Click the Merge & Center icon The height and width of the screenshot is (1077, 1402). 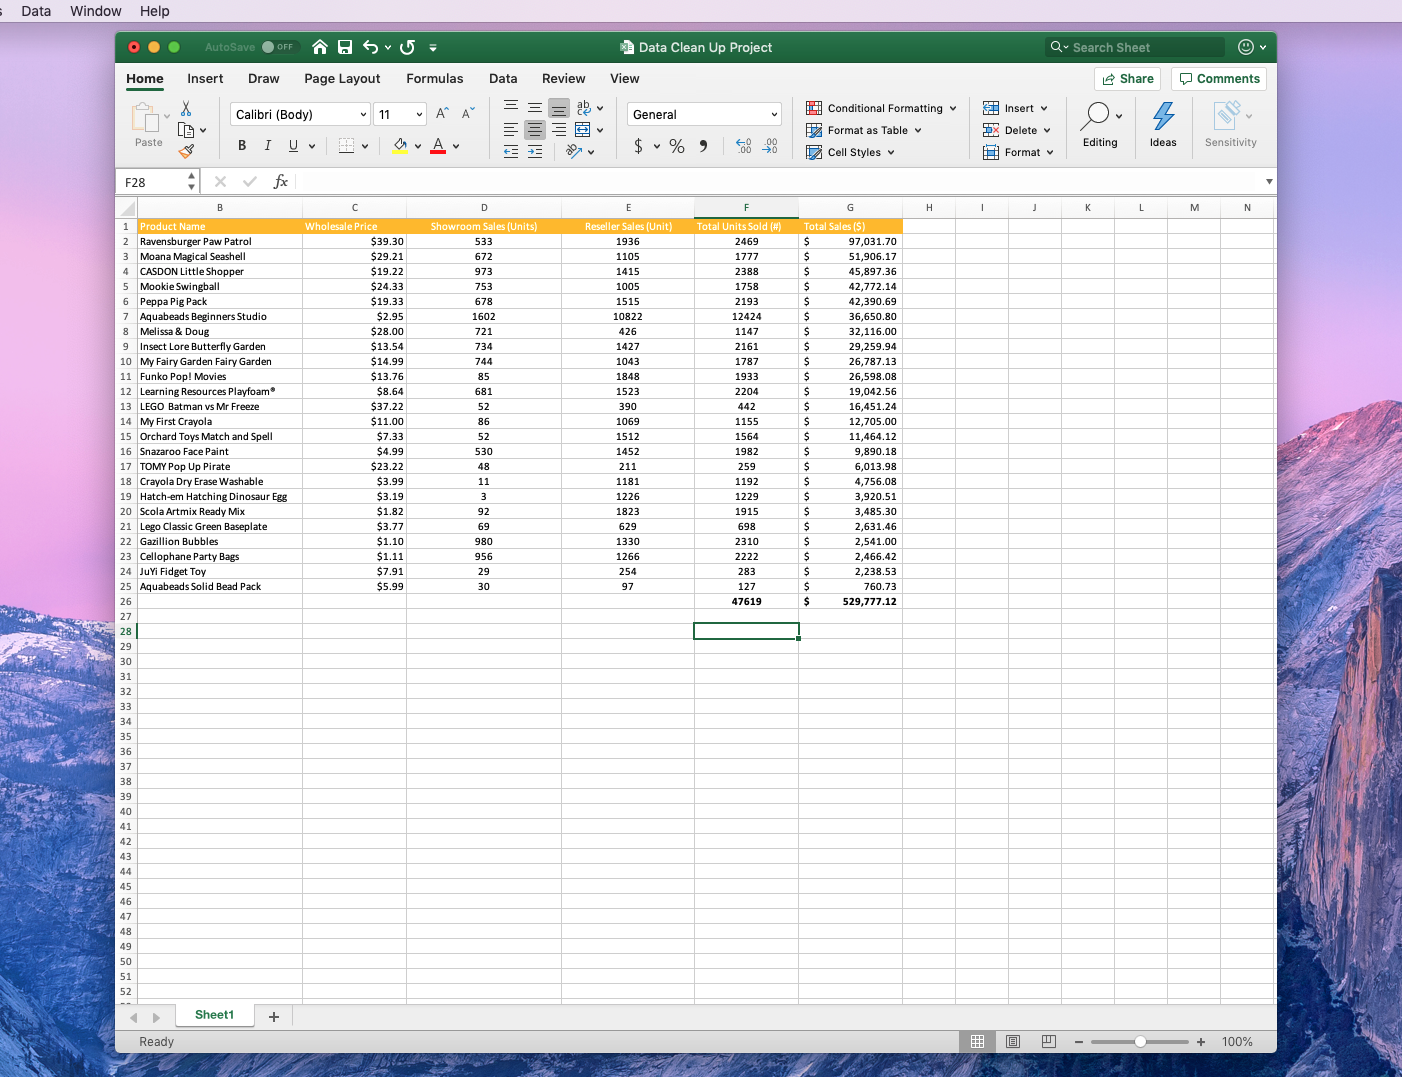click(x=583, y=130)
